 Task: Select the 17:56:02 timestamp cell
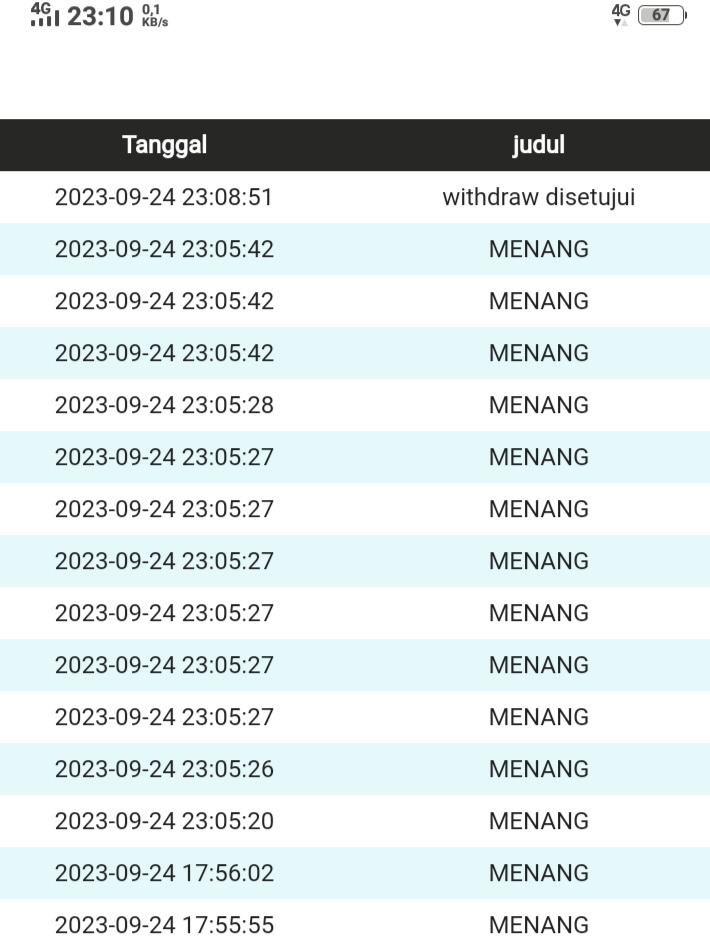[x=164, y=874]
